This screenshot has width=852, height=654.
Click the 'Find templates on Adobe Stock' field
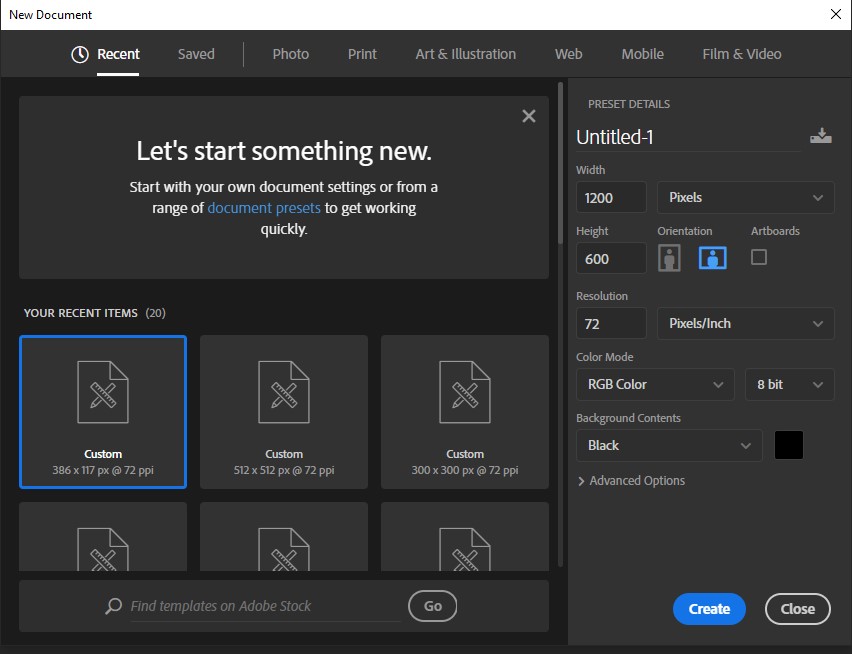coord(265,606)
